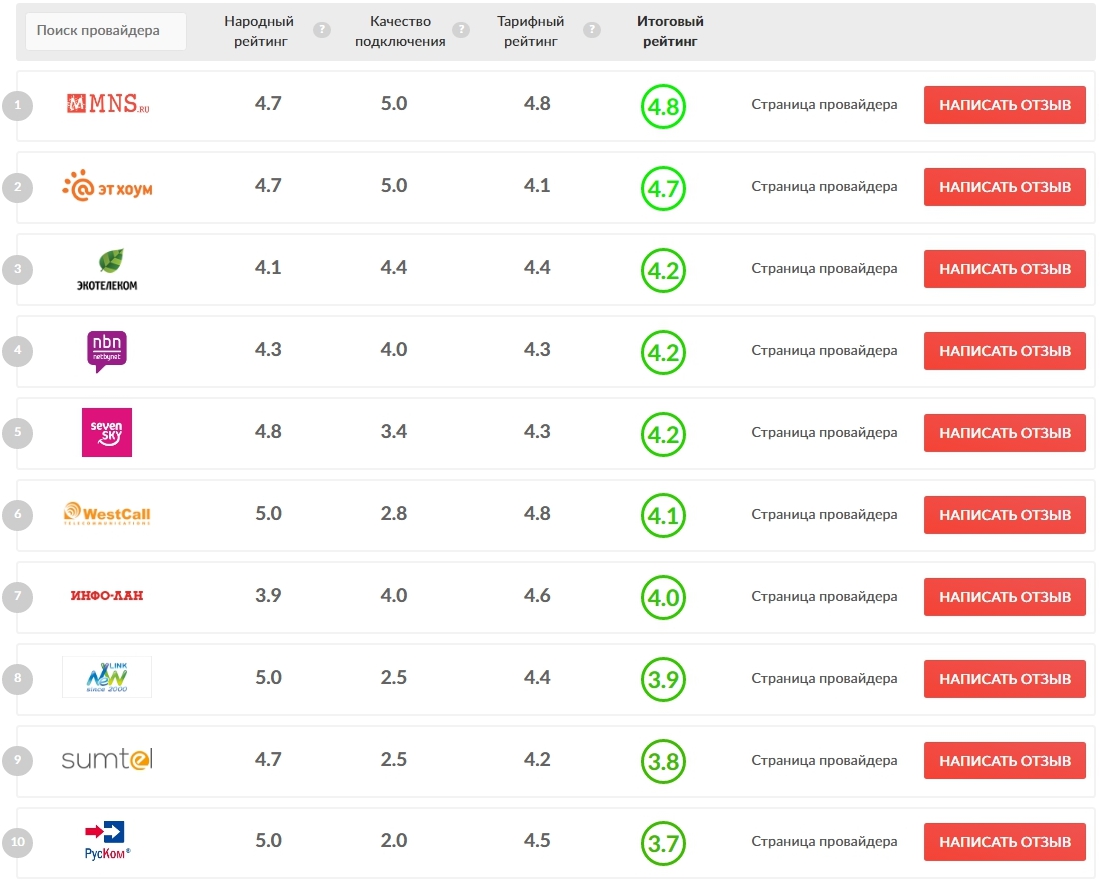Screen dimensions: 1100x881
Task: Select the Инфо-Лан logo
Action: pyautogui.click(x=107, y=596)
